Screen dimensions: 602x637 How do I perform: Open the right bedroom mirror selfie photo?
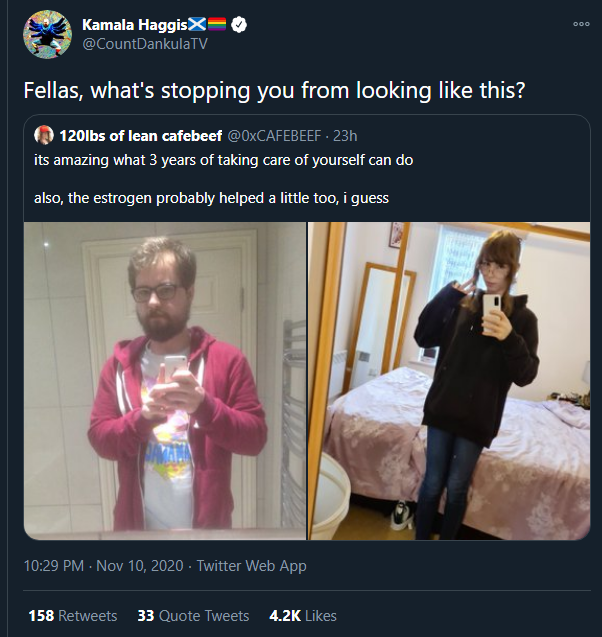click(449, 381)
